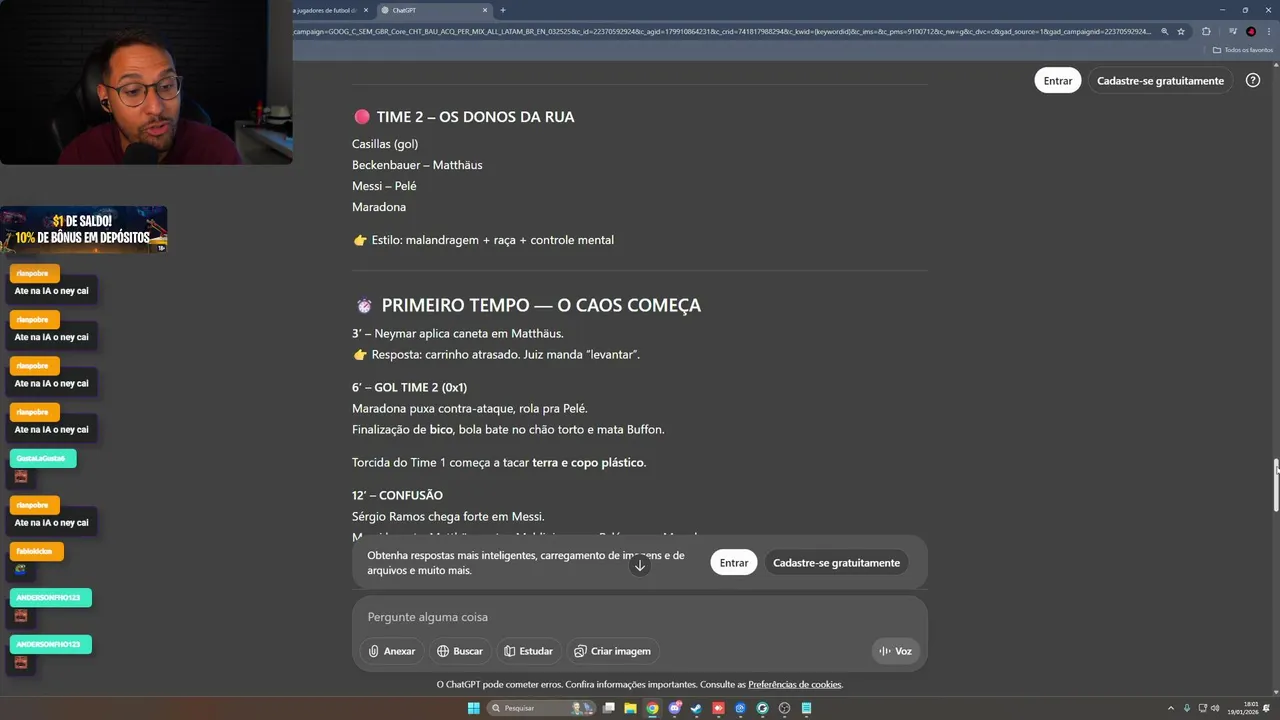This screenshot has height=720, width=1280.
Task: Click the browser address bar URL
Action: point(720,31)
